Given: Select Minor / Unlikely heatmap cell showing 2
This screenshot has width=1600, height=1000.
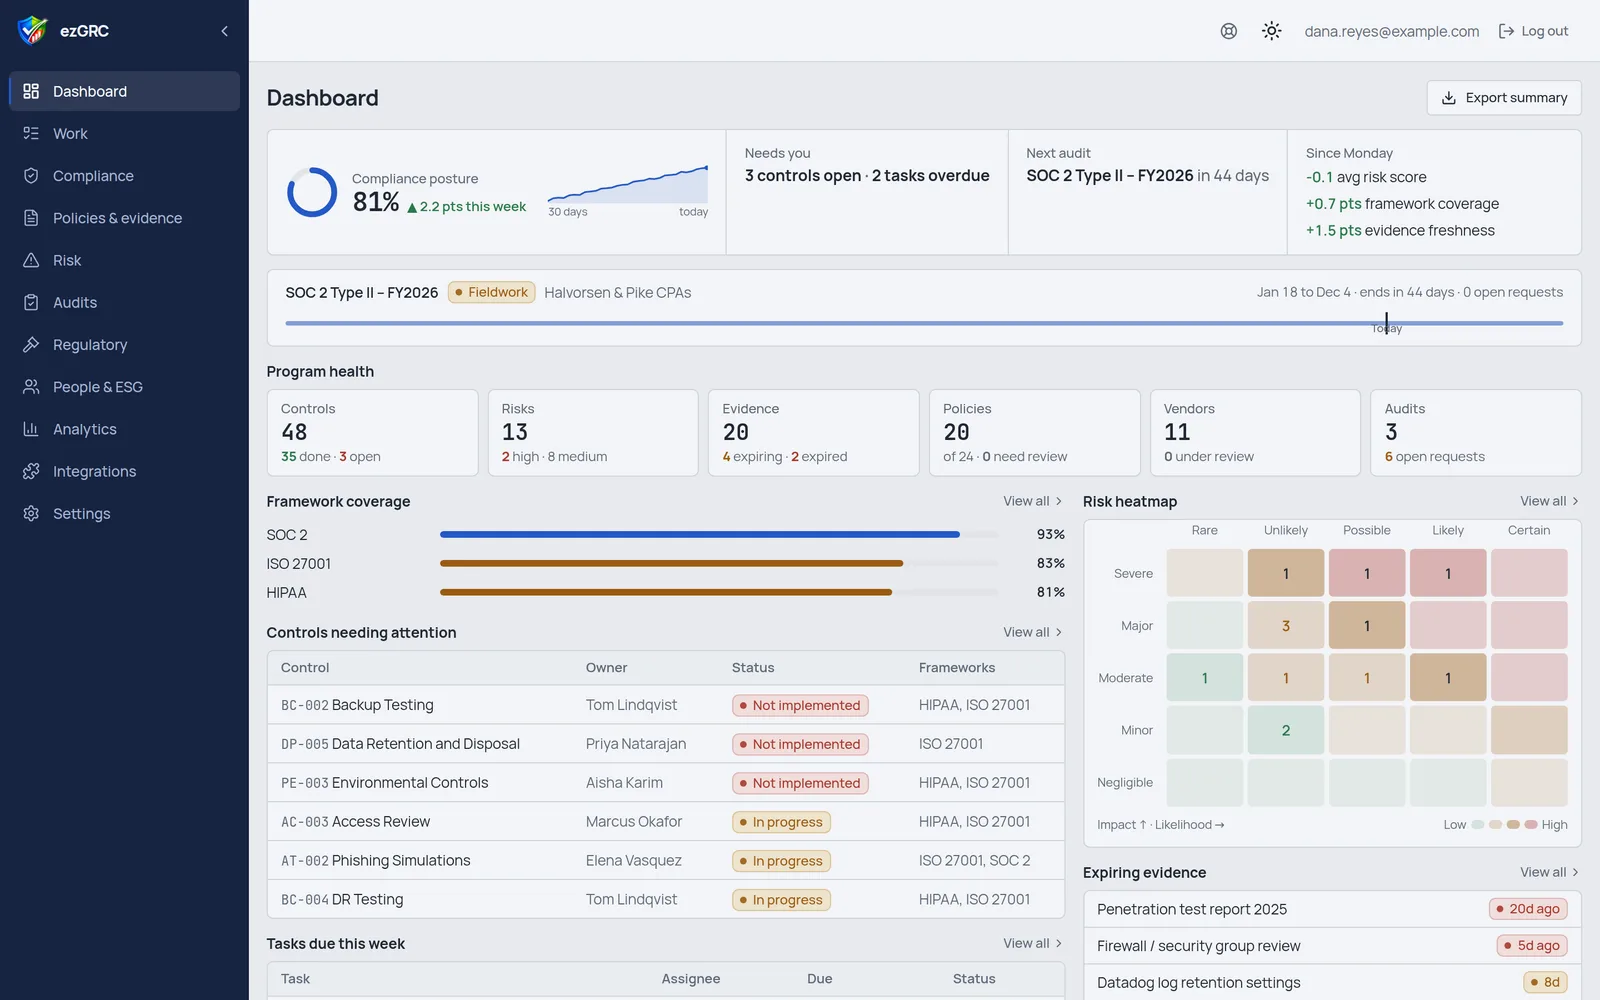Looking at the screenshot, I should (1286, 730).
